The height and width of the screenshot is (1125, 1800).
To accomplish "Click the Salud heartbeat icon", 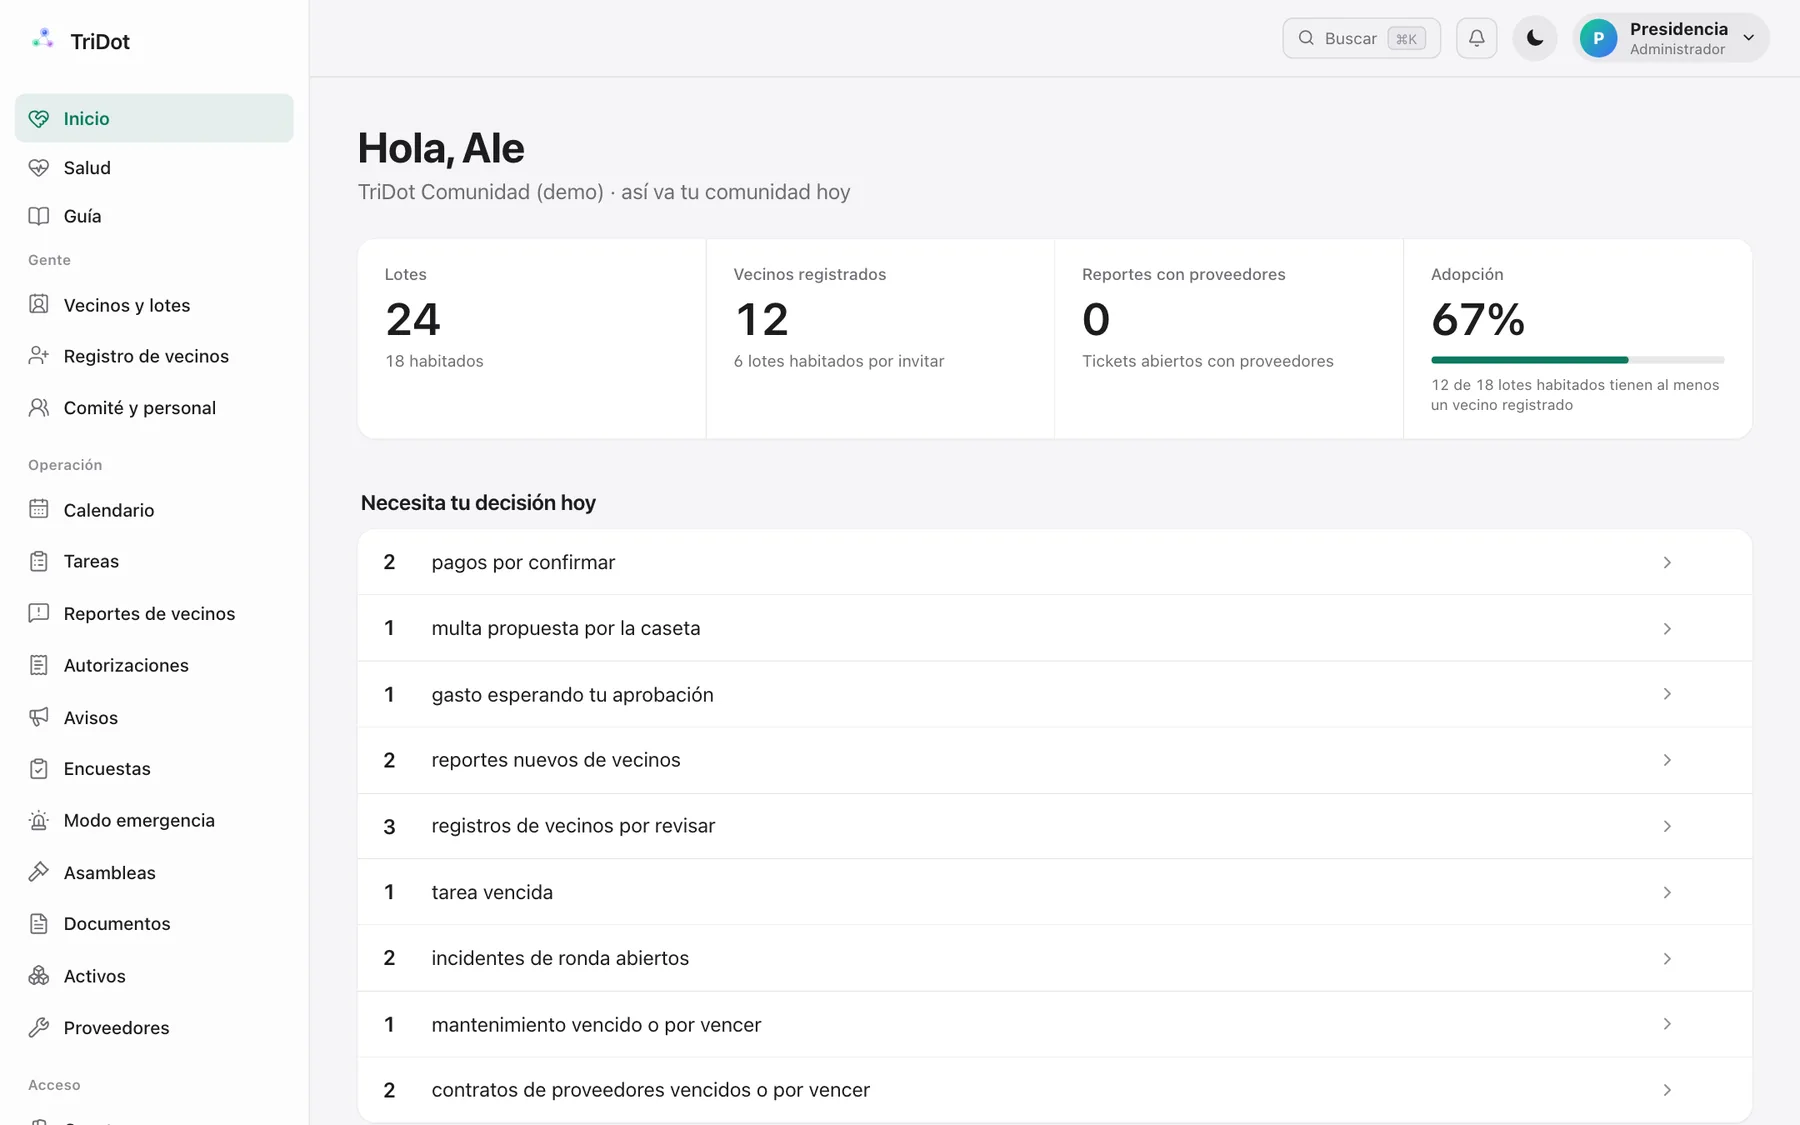I will tap(39, 167).
